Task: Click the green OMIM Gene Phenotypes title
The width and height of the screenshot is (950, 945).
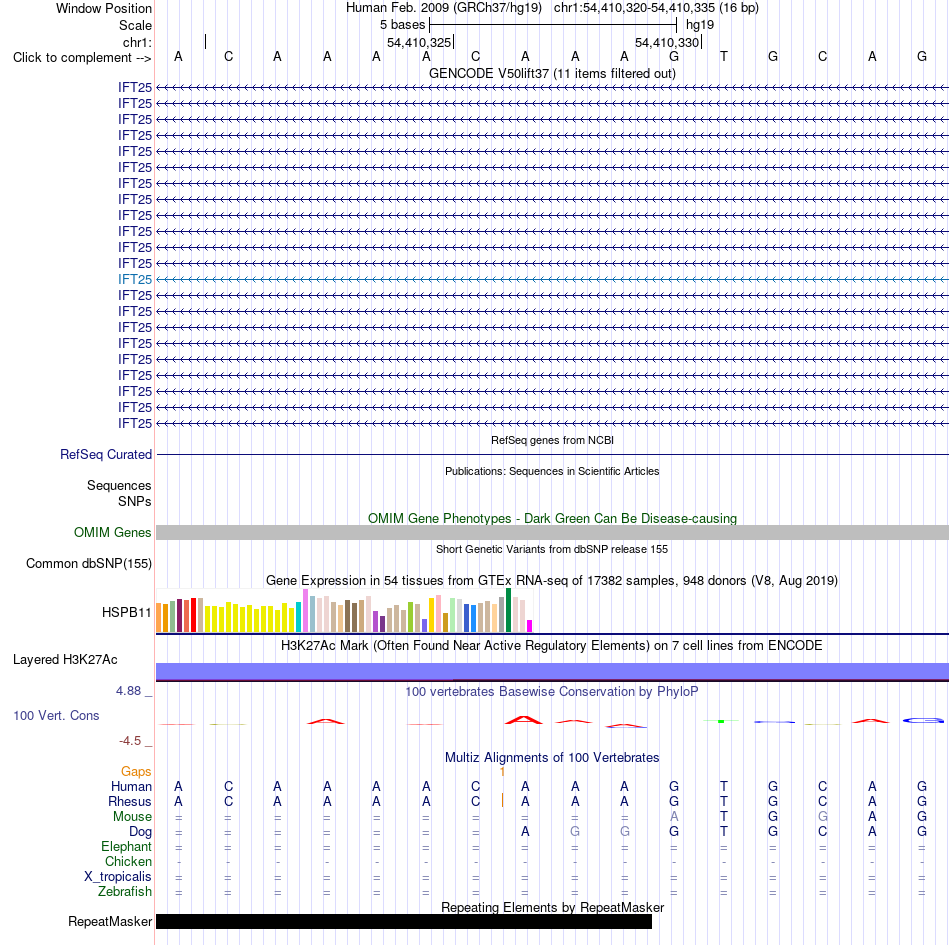Action: (x=552, y=519)
